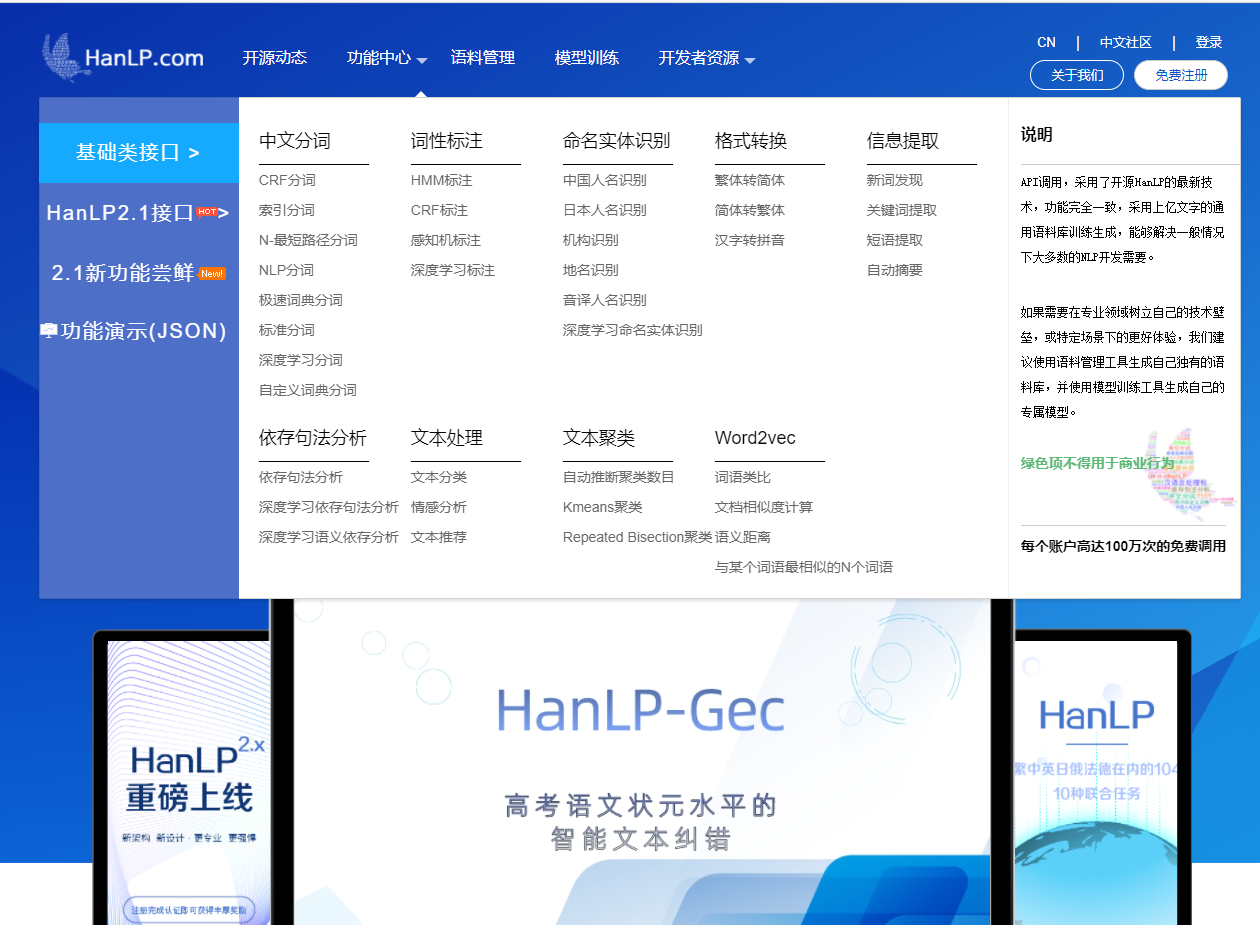
Task: Open 依存句法分析 link under its heading
Action: tap(301, 477)
